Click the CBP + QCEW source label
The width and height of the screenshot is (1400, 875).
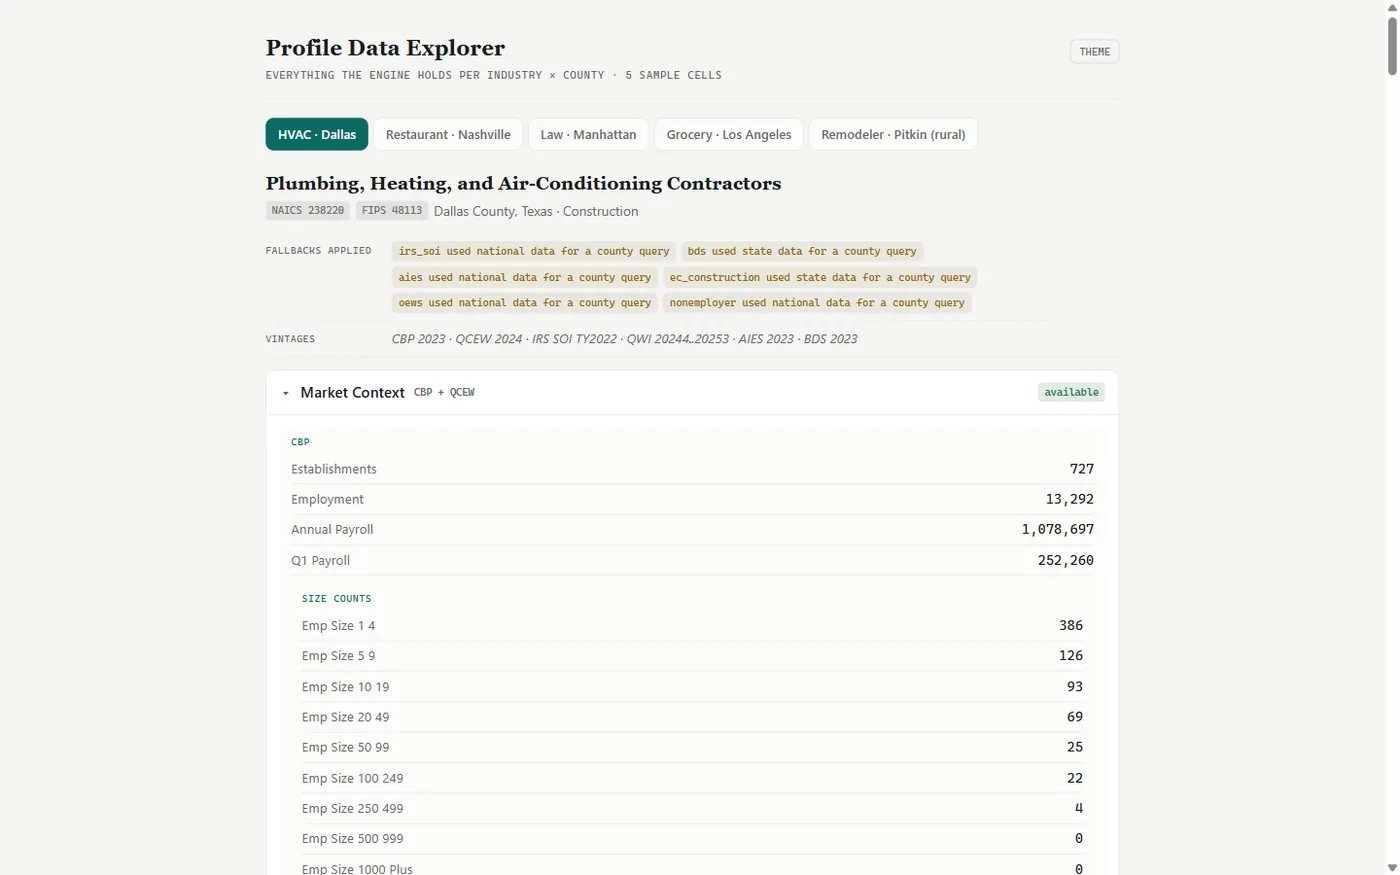pos(444,393)
